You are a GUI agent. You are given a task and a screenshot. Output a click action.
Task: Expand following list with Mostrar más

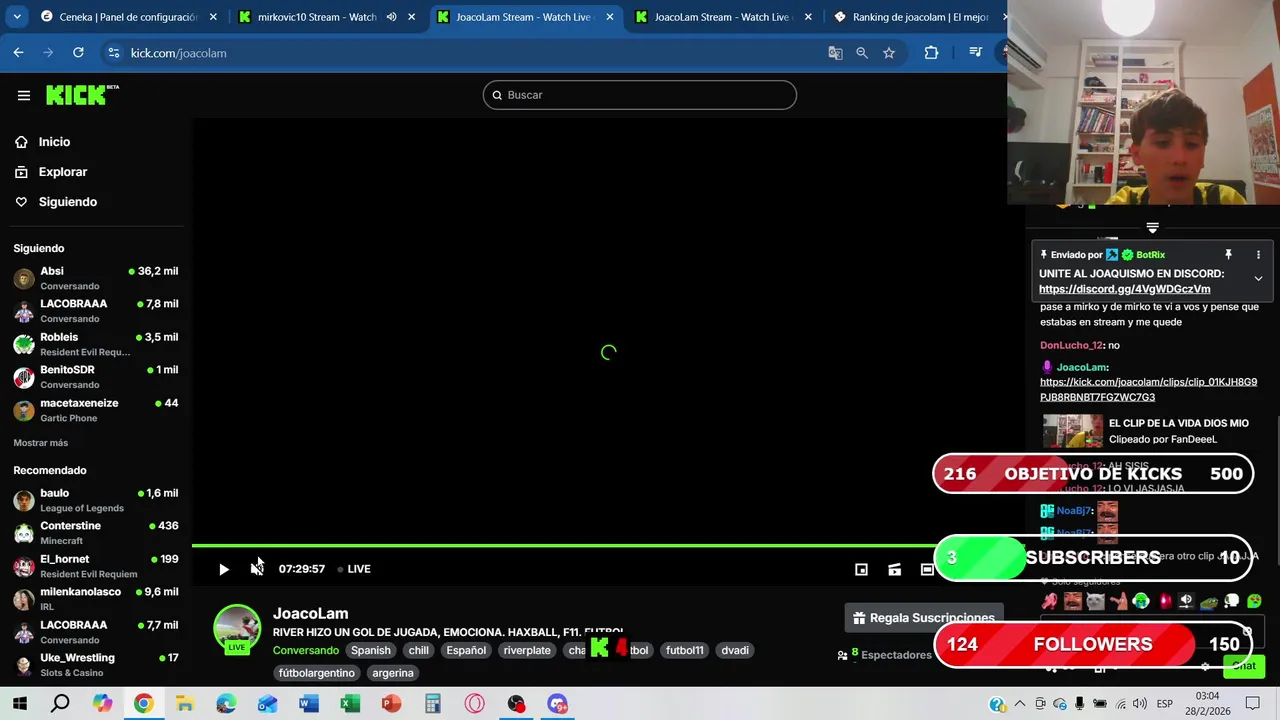click(41, 443)
